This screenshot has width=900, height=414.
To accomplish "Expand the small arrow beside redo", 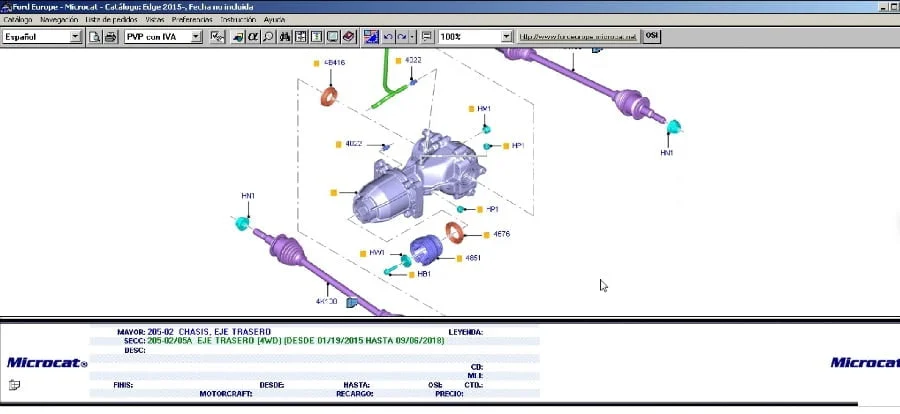I will tap(413, 37).
